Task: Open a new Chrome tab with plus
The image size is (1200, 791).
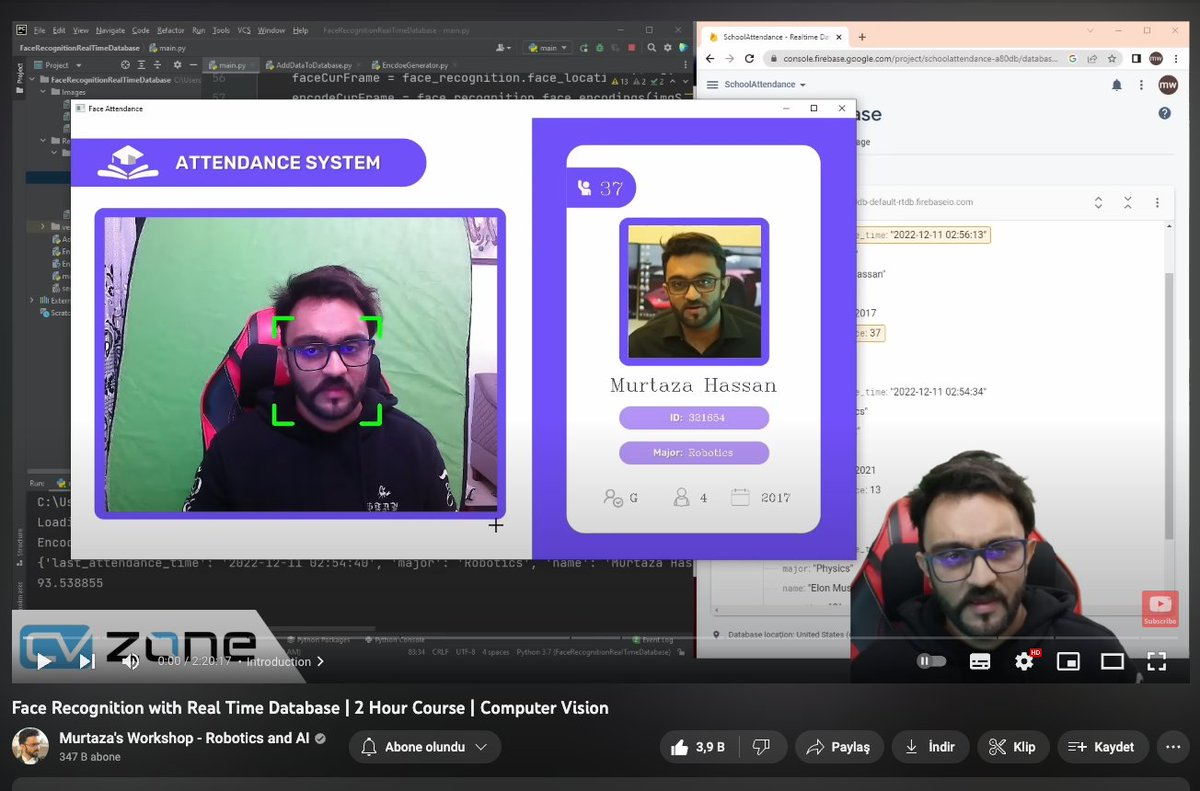Action: tap(862, 37)
